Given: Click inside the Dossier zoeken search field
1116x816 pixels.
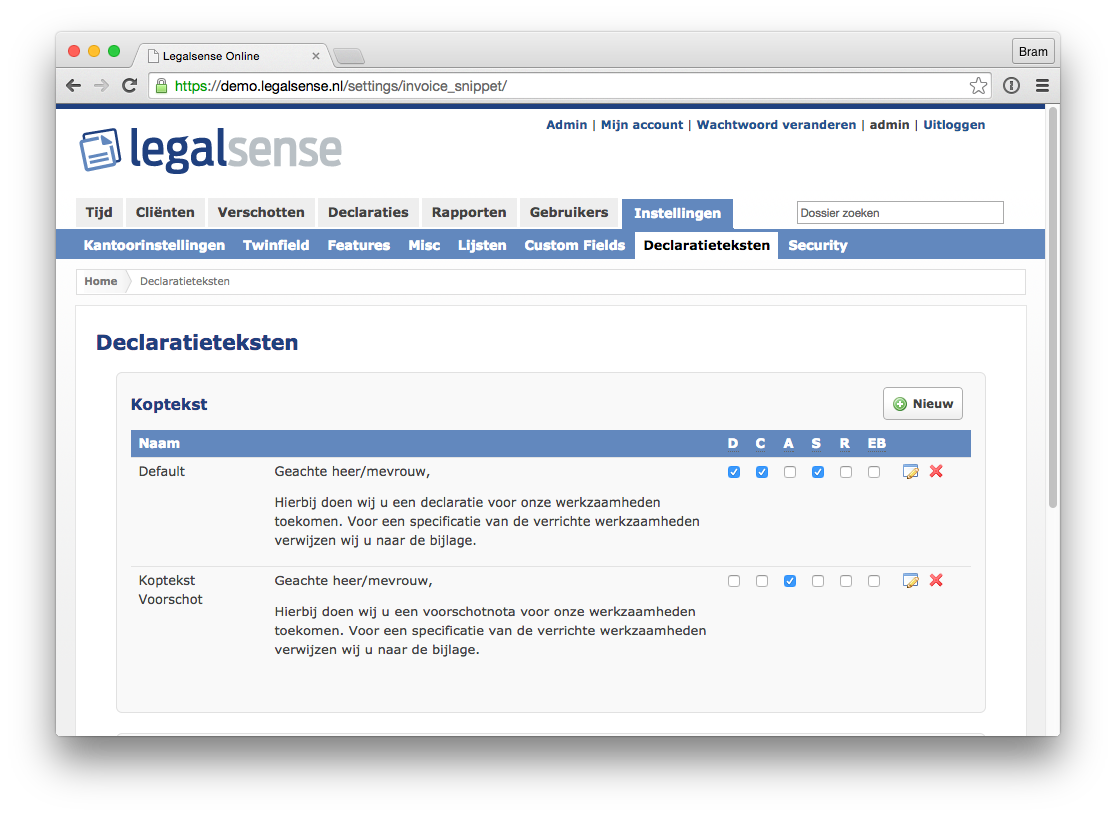Looking at the screenshot, I should coord(899,212).
